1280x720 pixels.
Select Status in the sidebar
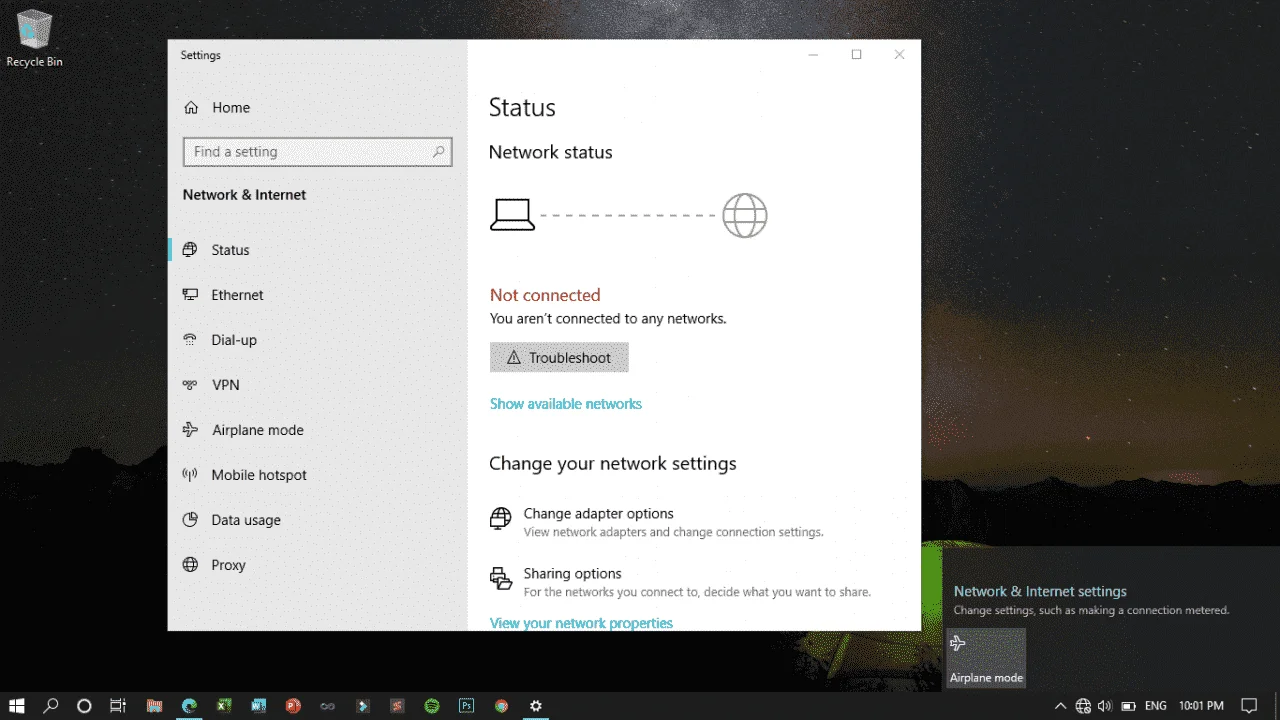pos(230,250)
